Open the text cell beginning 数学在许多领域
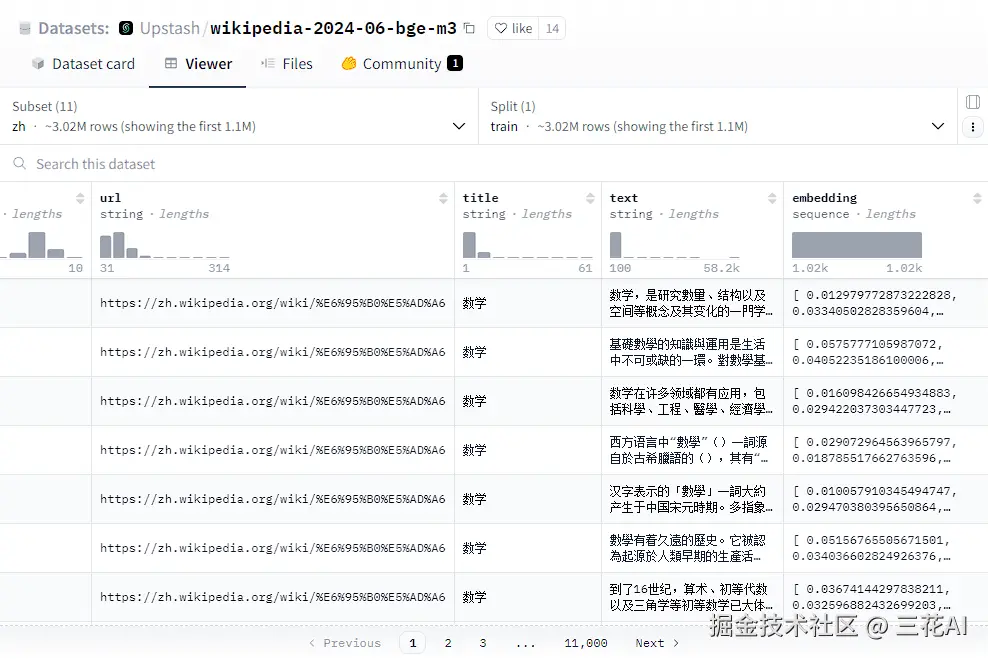 tap(692, 401)
